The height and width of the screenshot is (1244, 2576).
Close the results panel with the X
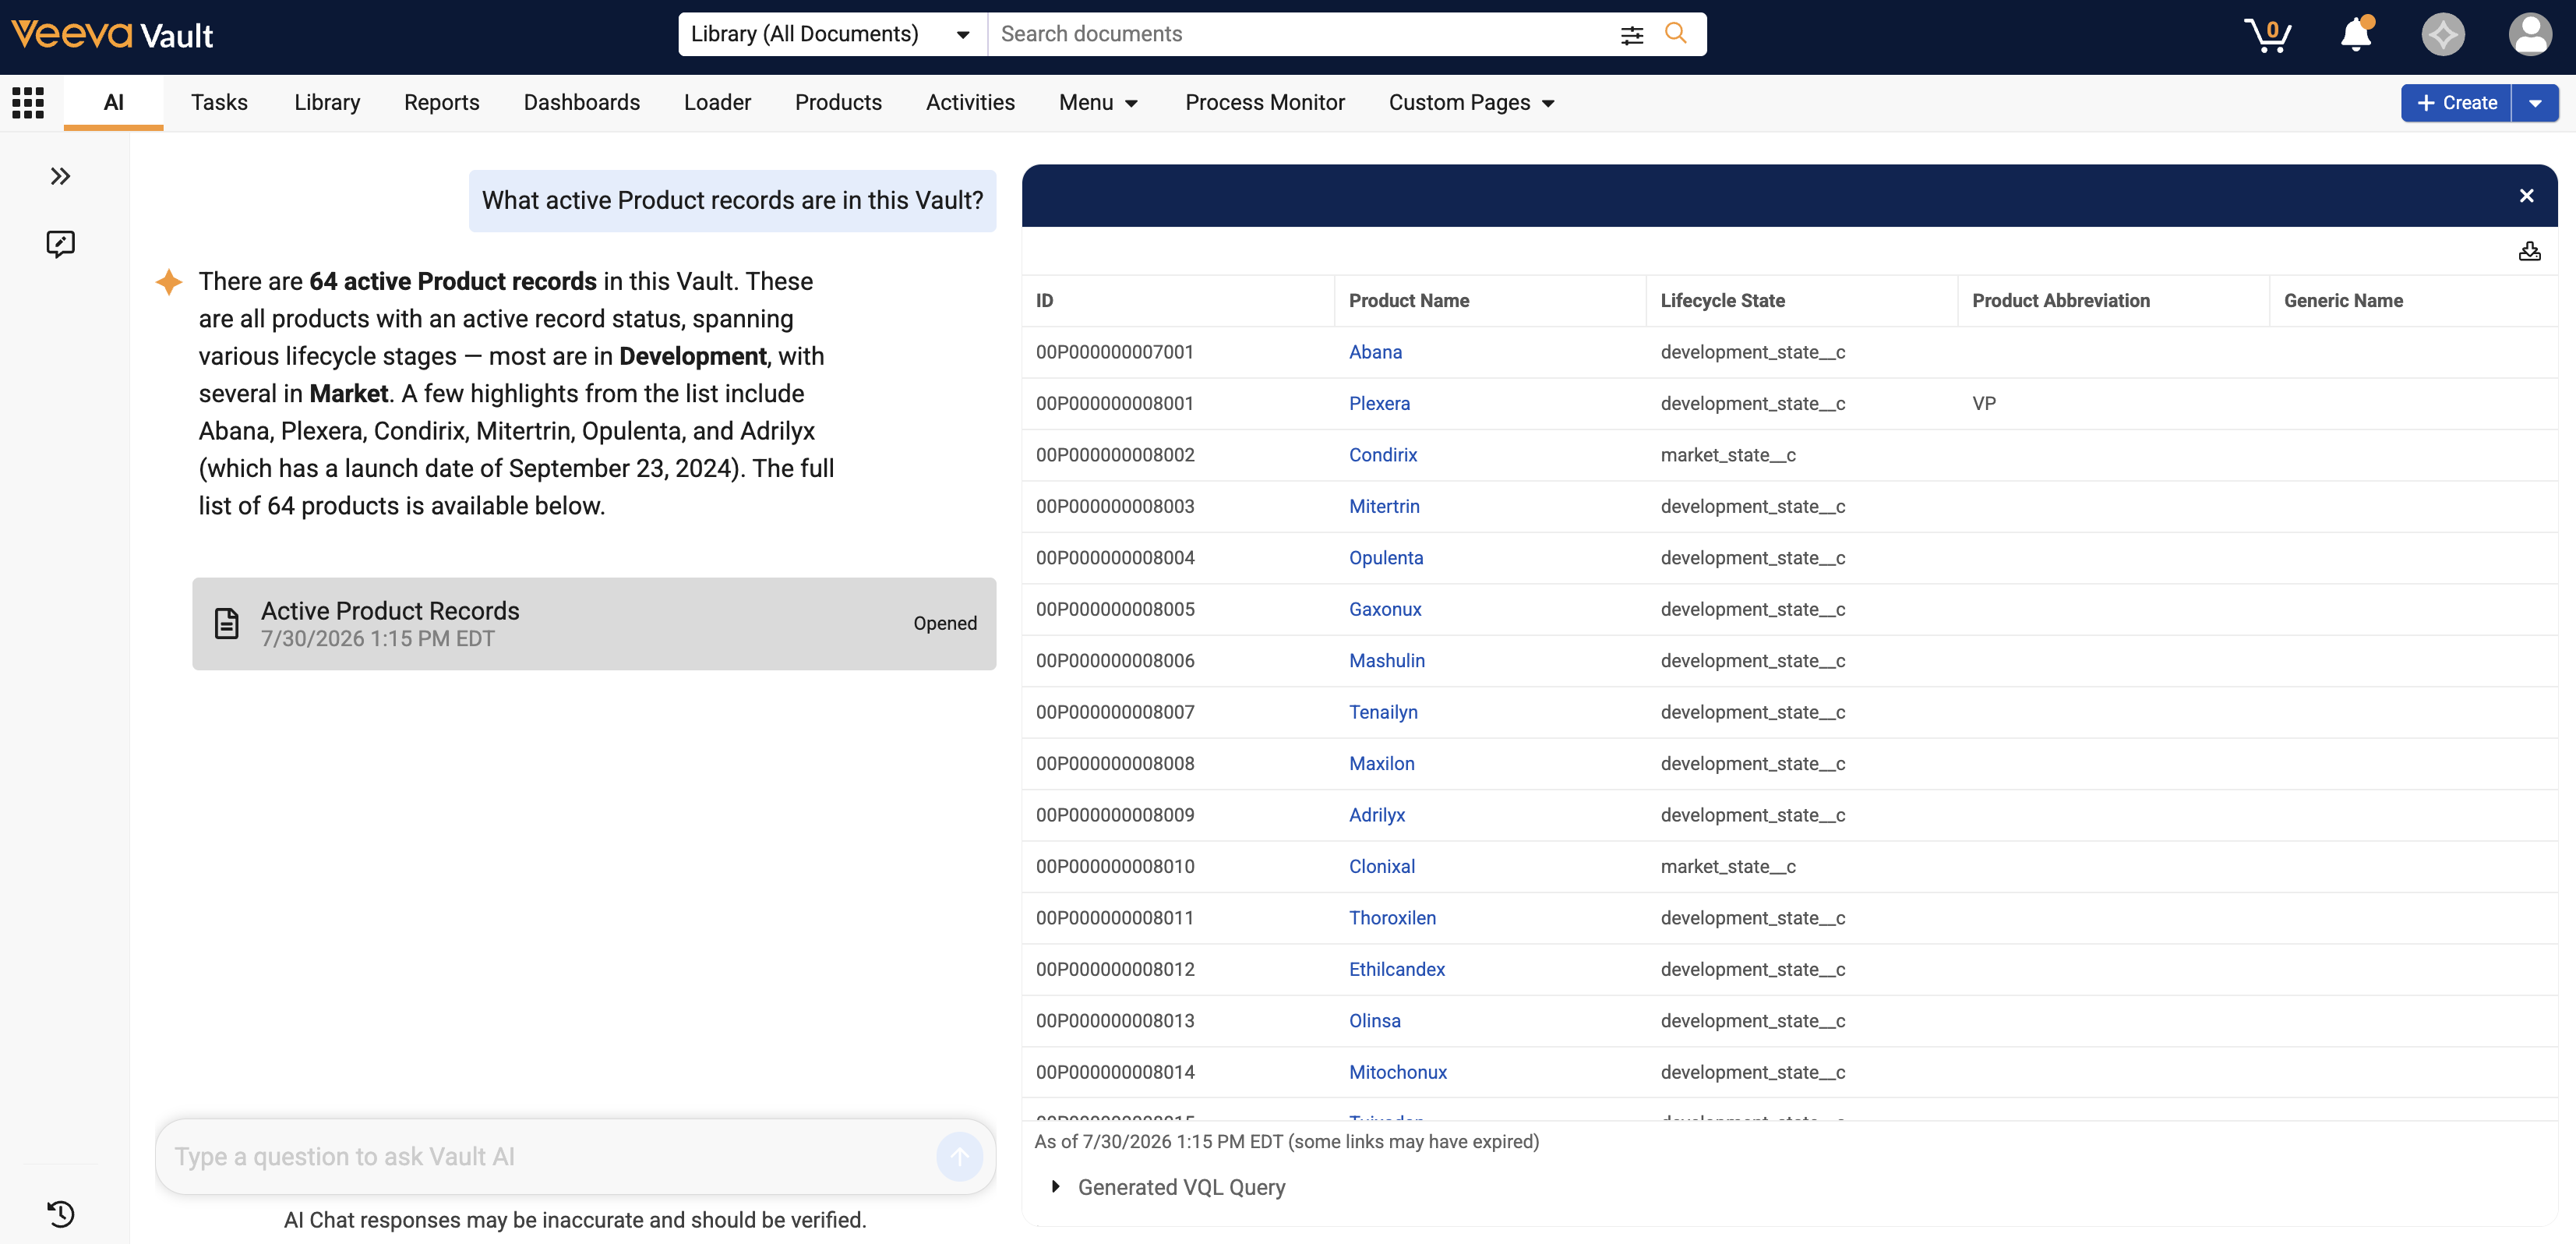[2526, 196]
